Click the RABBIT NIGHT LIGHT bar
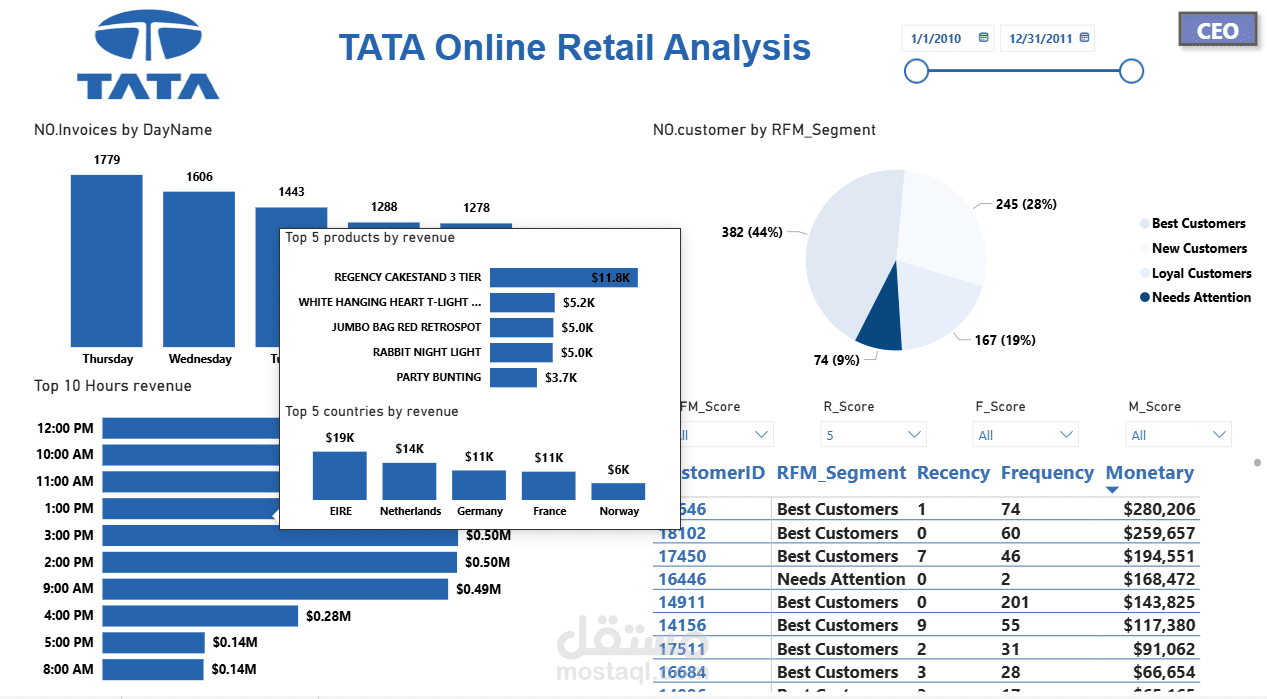 [521, 352]
